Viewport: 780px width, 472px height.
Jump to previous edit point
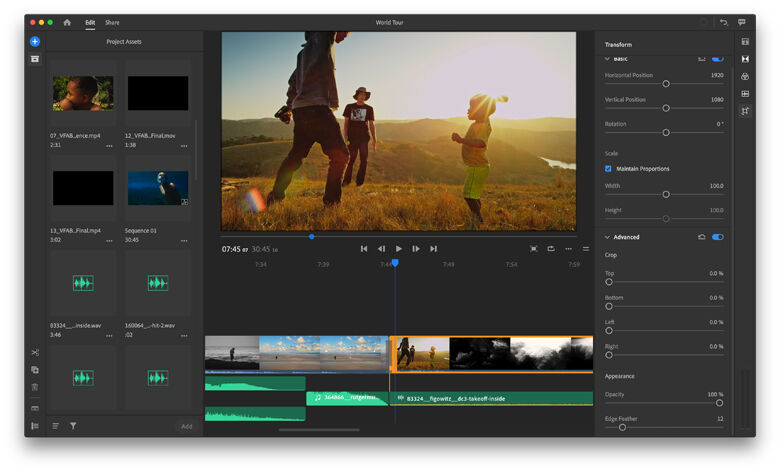[364, 249]
